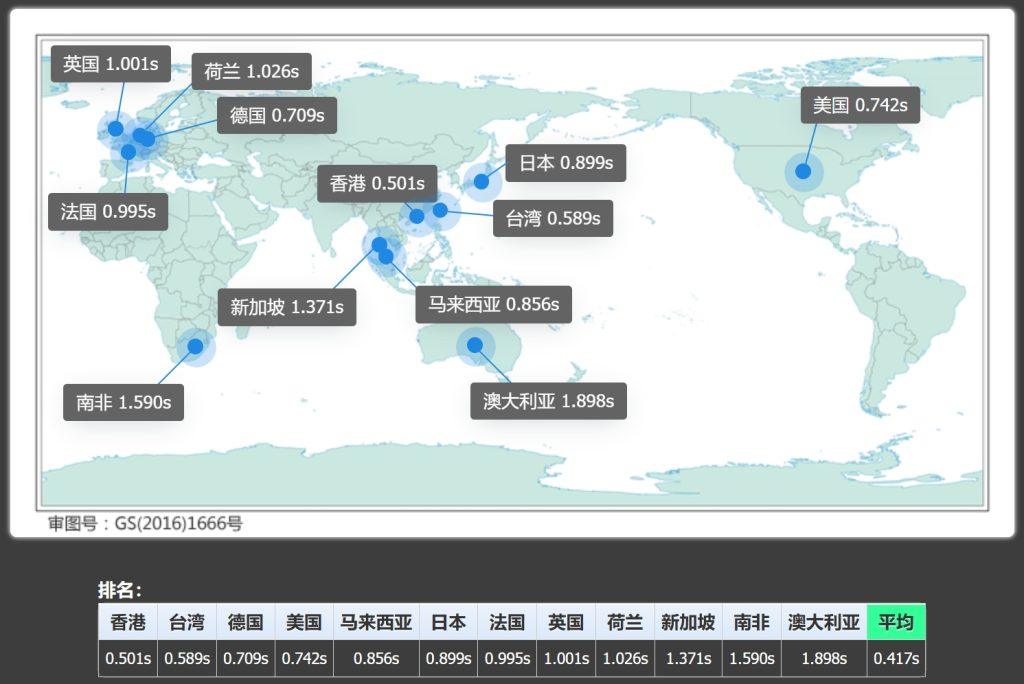Click the 香港 0.501s map label
The height and width of the screenshot is (684, 1024).
coord(377,184)
